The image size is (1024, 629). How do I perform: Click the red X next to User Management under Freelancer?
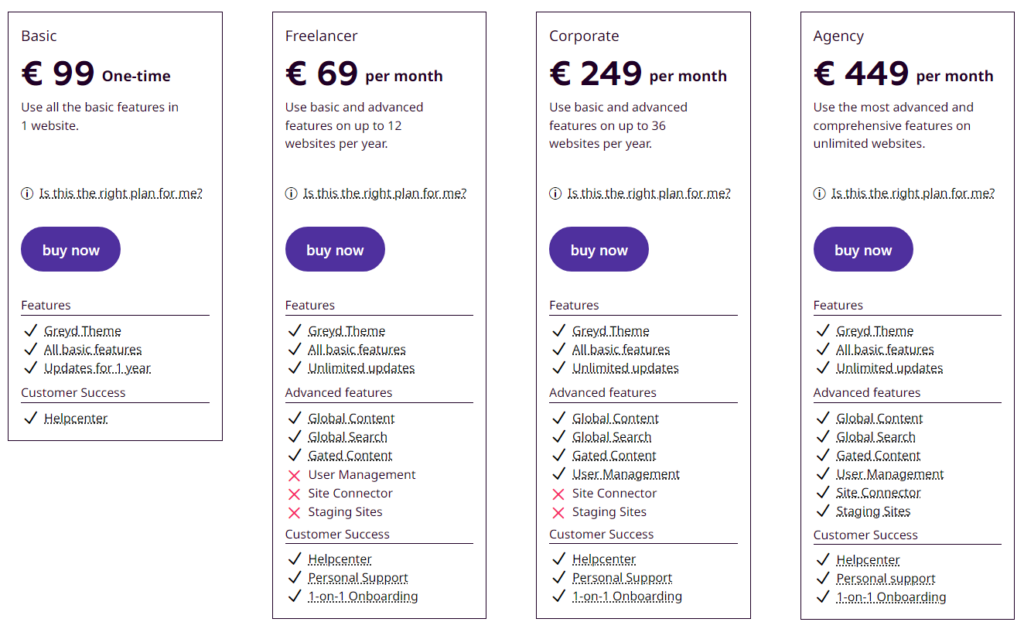tap(295, 474)
